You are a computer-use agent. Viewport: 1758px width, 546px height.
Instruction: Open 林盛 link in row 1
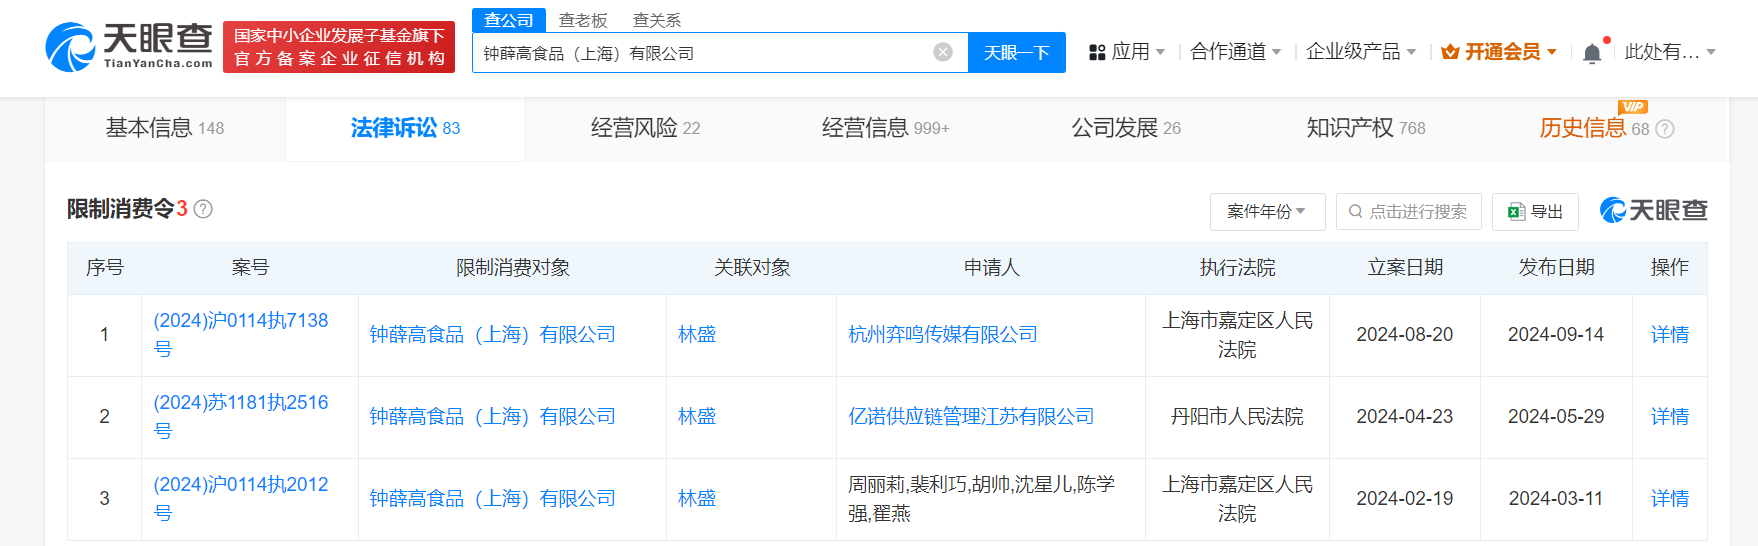(697, 335)
